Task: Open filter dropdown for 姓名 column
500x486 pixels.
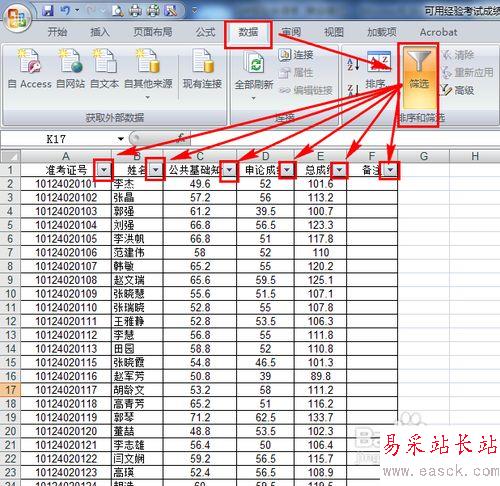Action: point(156,170)
